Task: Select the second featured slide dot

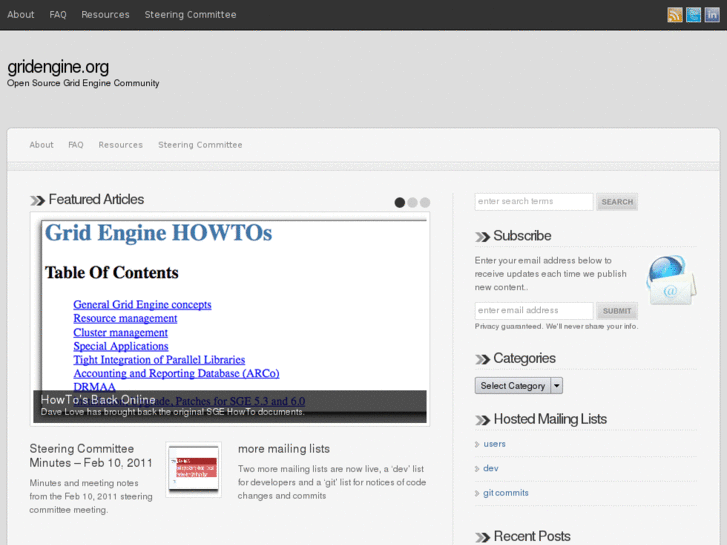Action: (412, 202)
